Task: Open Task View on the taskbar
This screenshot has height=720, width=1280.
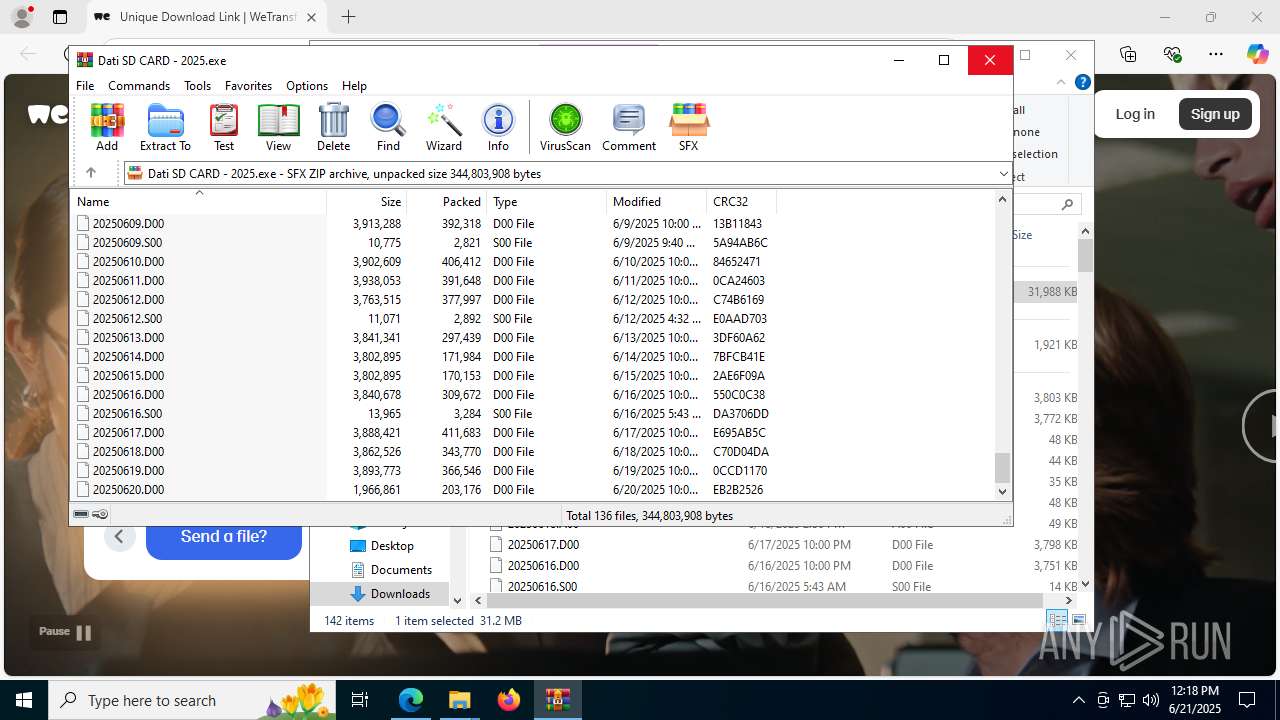Action: pos(360,700)
